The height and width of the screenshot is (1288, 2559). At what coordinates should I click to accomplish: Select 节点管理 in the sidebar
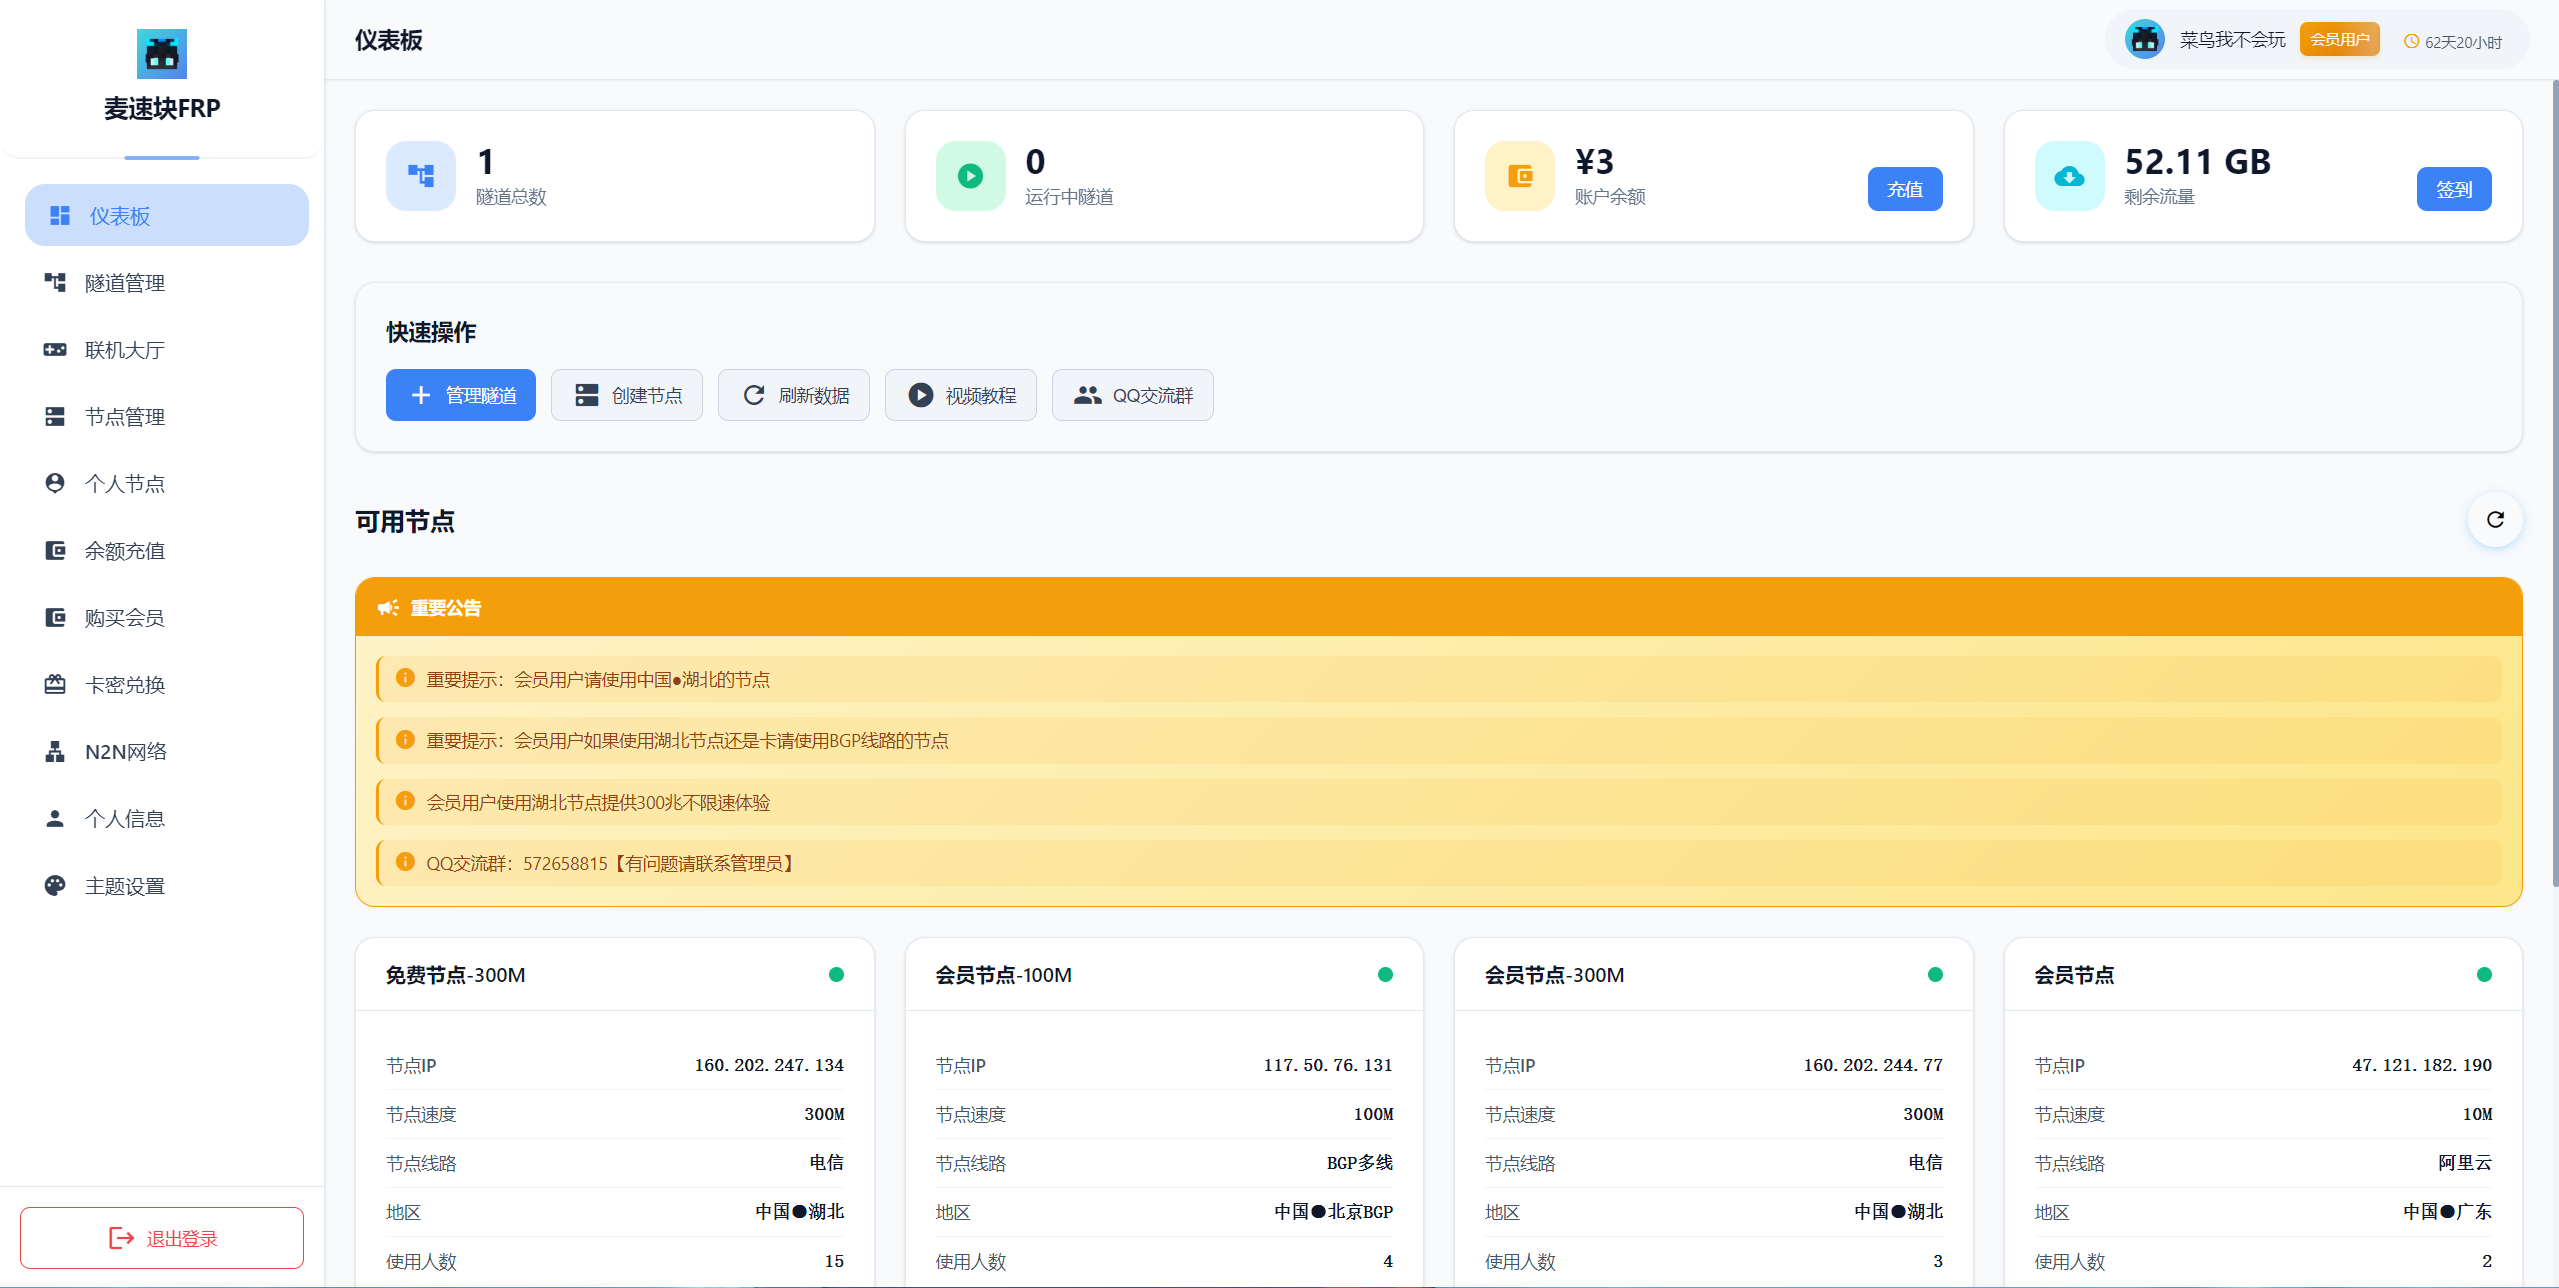click(x=167, y=417)
